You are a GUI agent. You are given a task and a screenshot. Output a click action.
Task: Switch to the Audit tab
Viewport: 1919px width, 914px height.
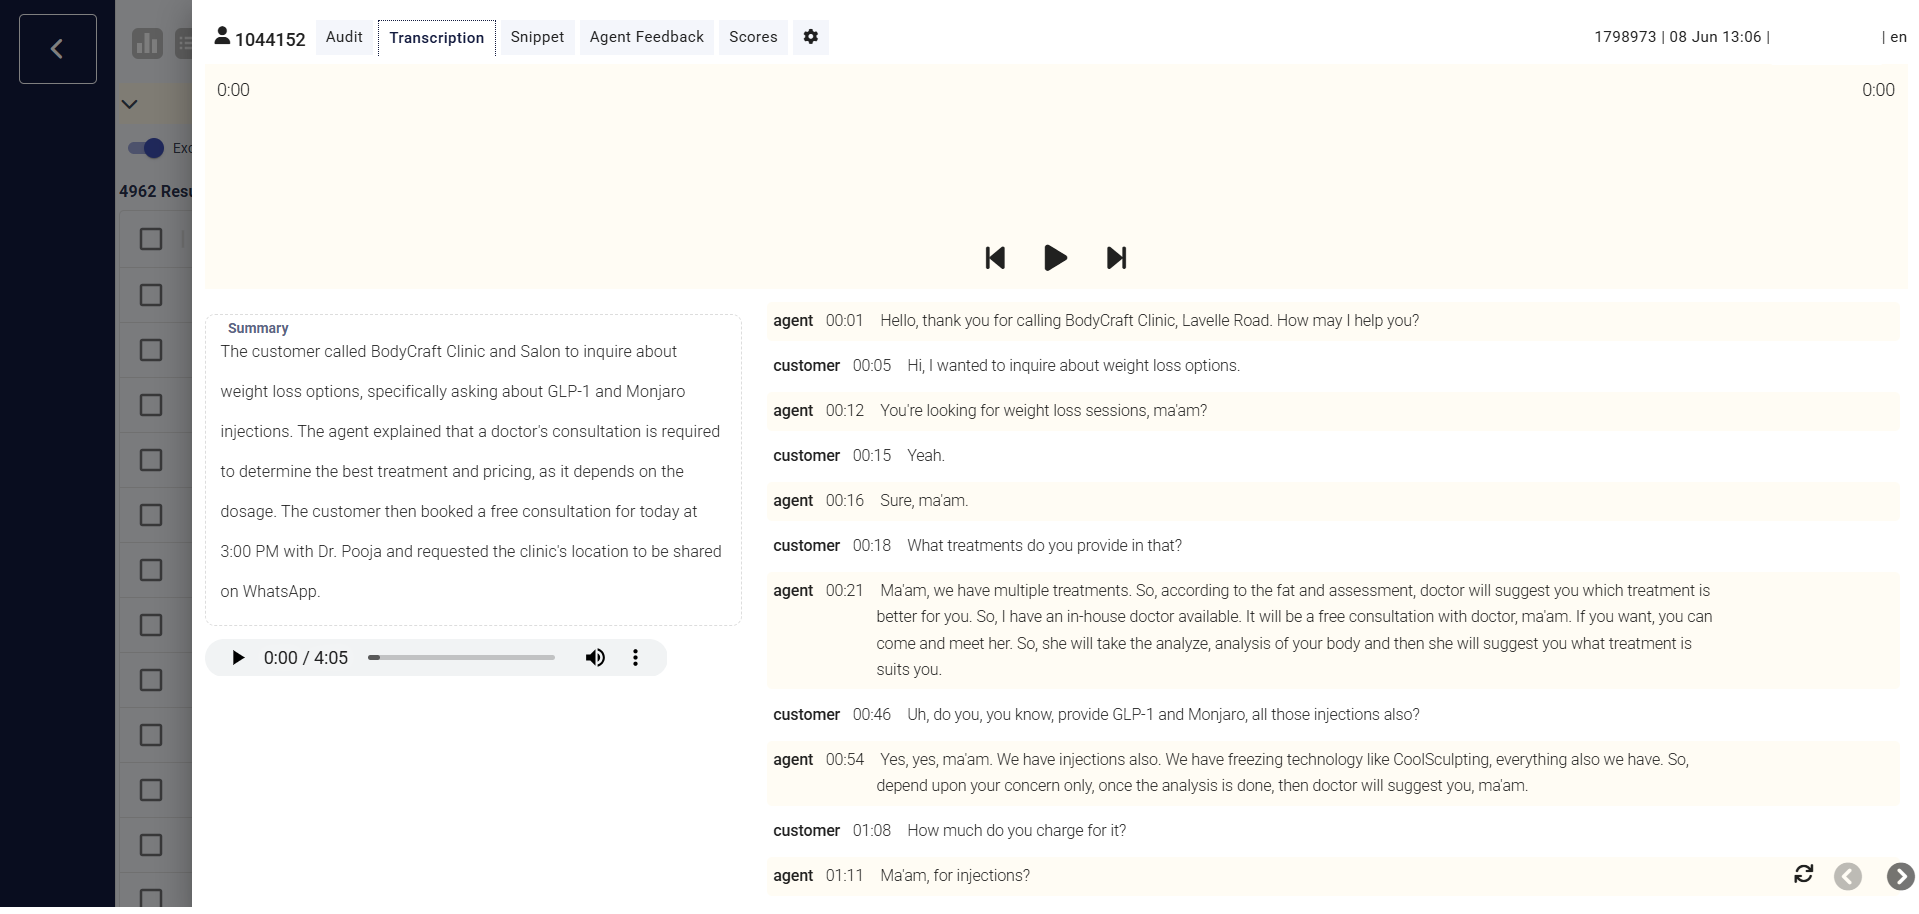(344, 37)
